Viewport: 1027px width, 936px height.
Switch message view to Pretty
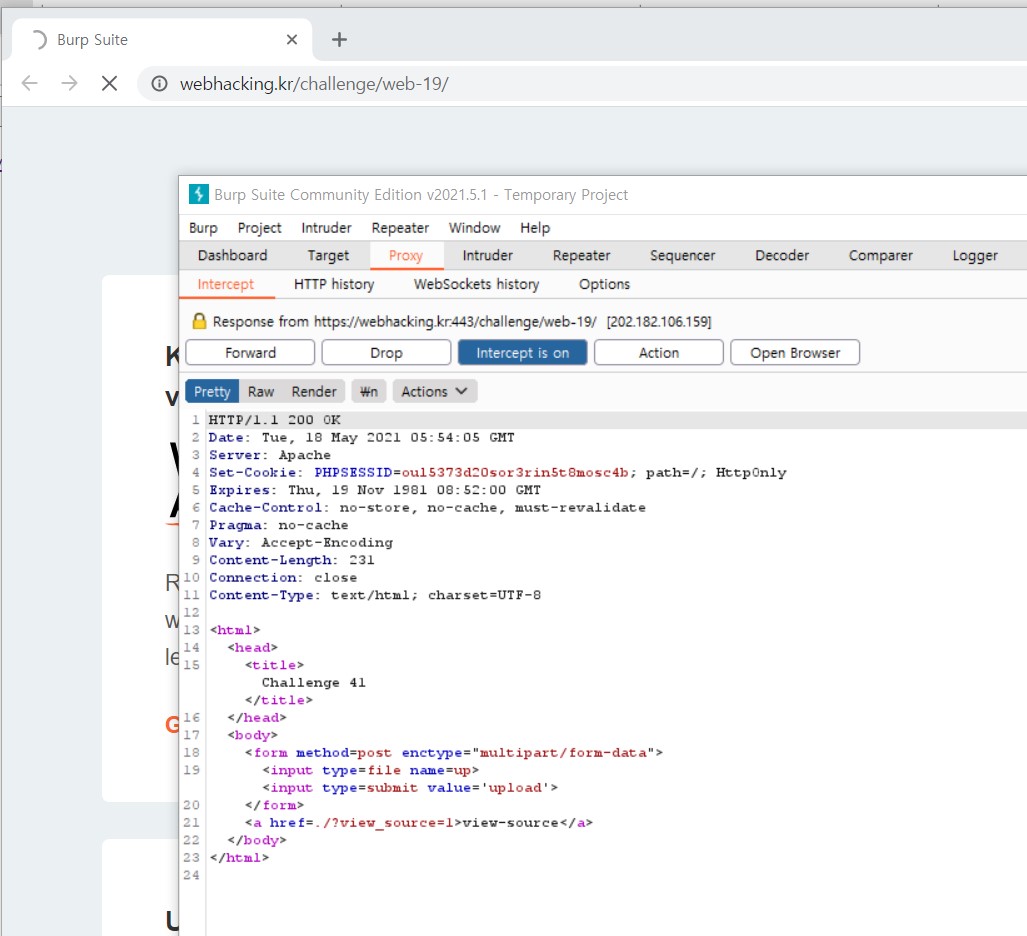212,392
